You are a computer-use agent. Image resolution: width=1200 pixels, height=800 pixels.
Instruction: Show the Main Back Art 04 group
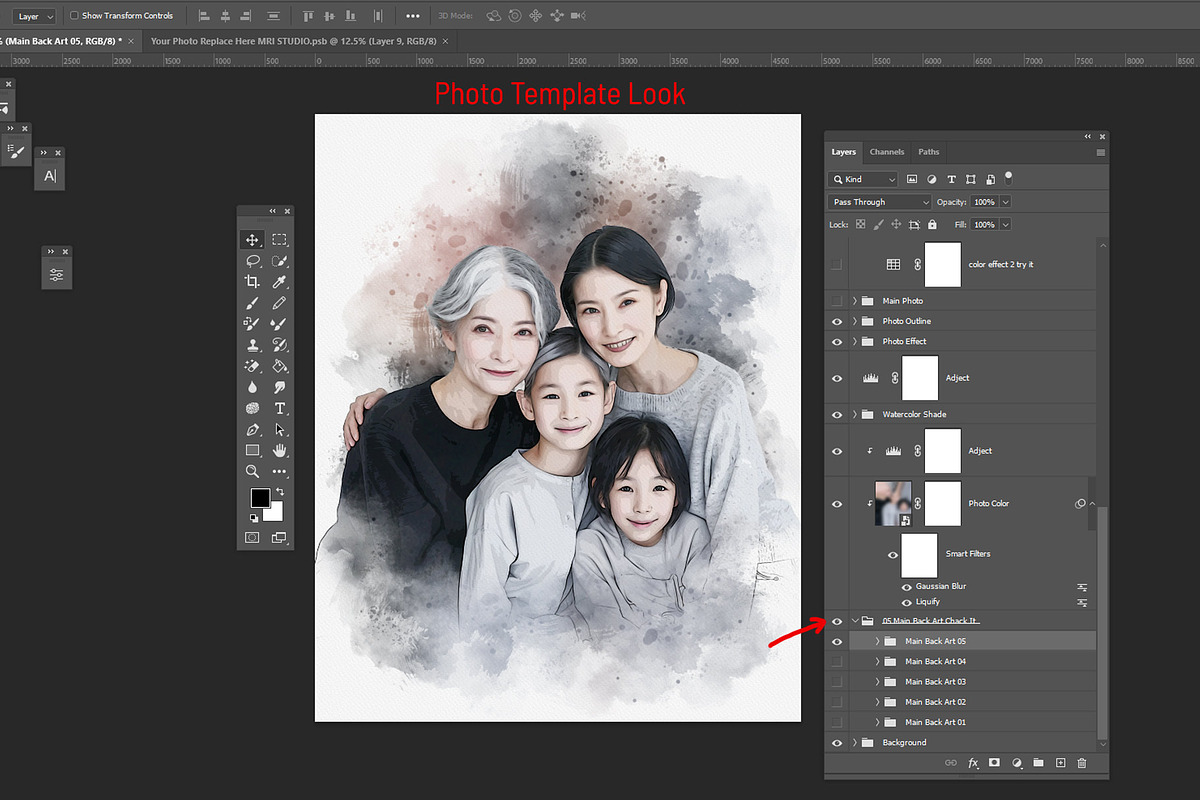[837, 662]
